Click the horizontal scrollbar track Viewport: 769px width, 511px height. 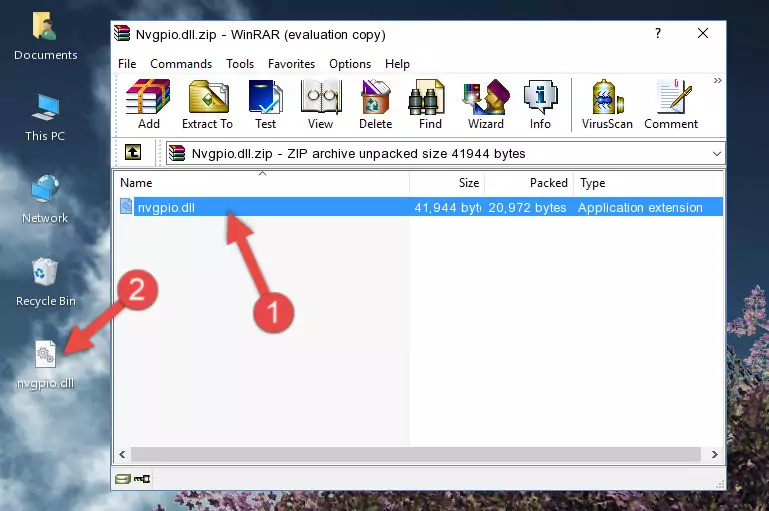(x=415, y=454)
